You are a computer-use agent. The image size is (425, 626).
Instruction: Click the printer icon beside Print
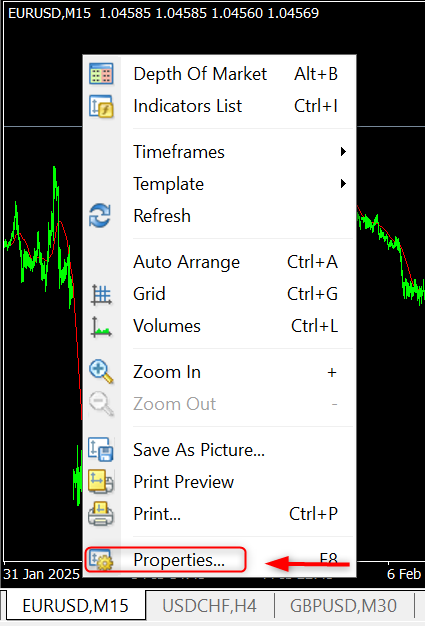(x=101, y=514)
